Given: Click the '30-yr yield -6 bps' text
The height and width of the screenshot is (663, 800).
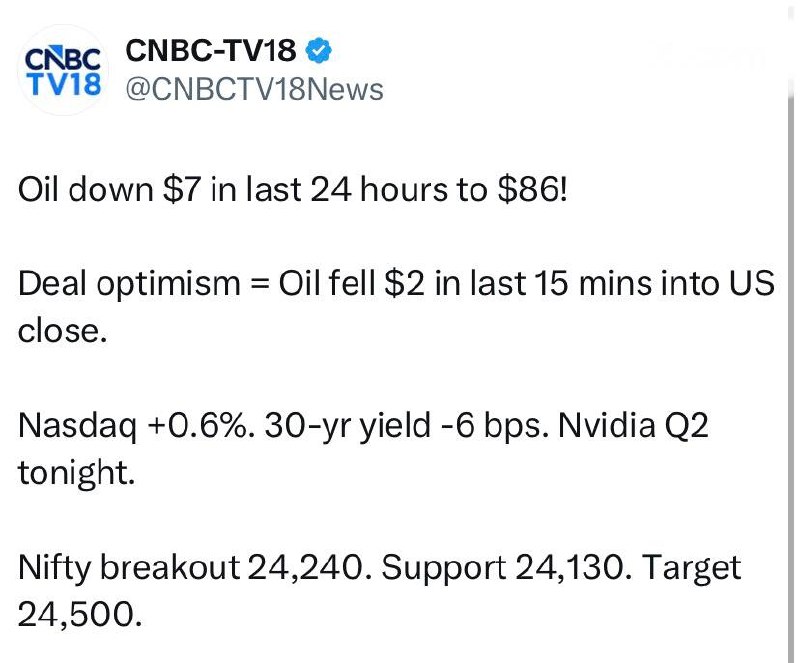Looking at the screenshot, I should [x=407, y=426].
